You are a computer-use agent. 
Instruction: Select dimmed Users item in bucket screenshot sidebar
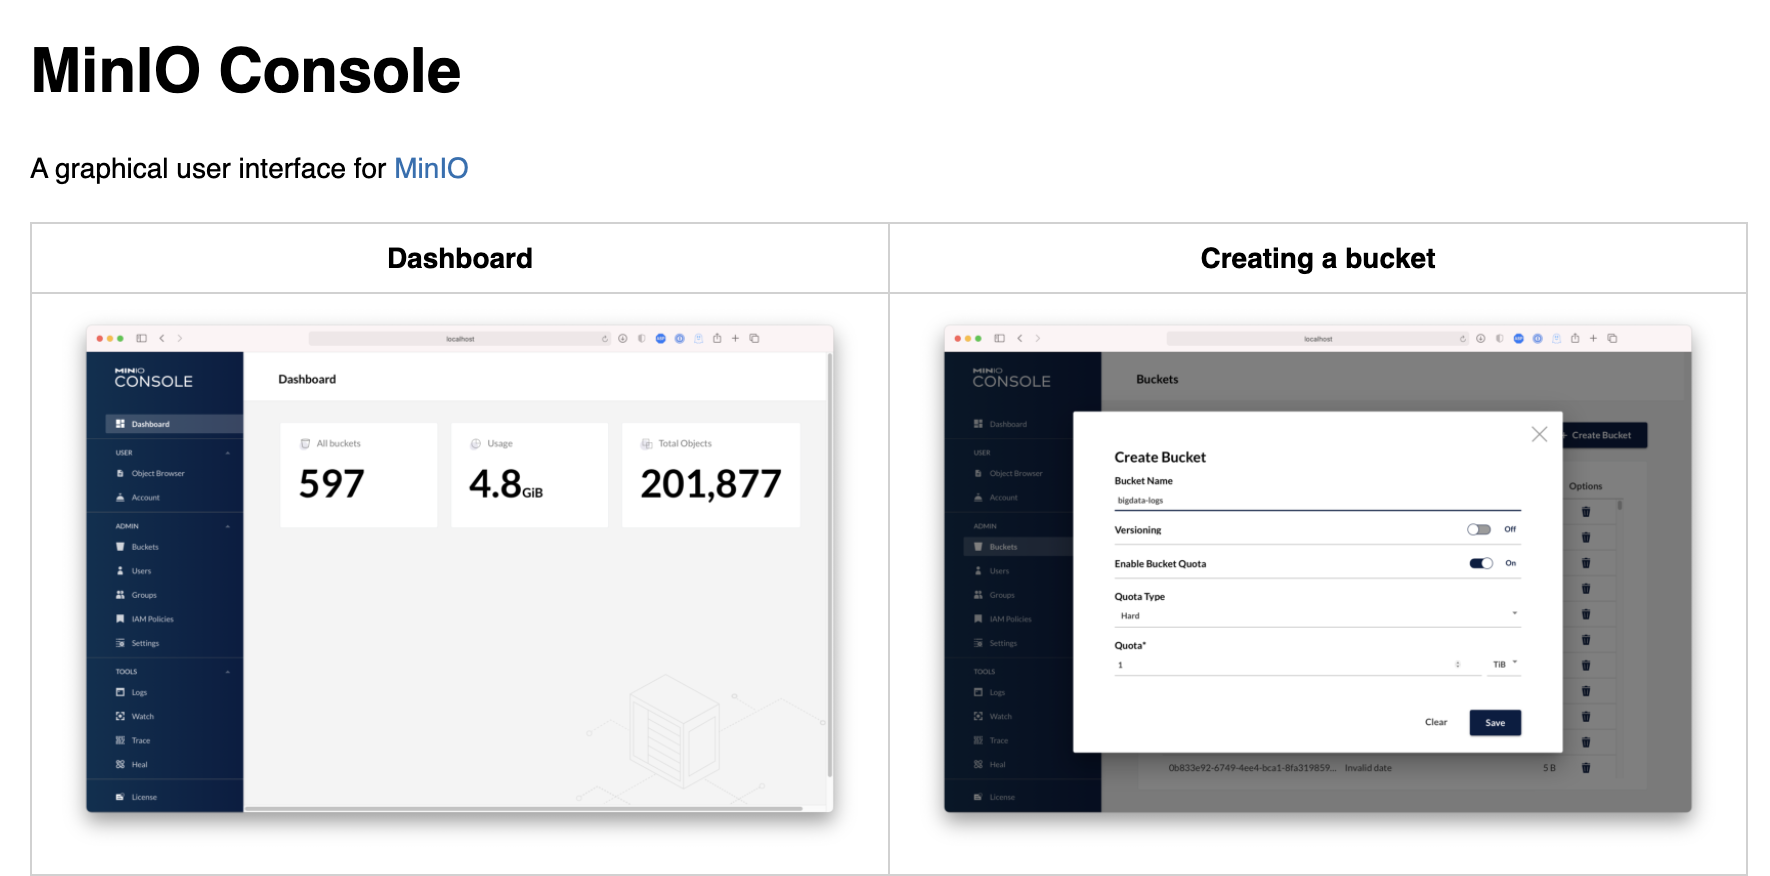(x=1000, y=571)
